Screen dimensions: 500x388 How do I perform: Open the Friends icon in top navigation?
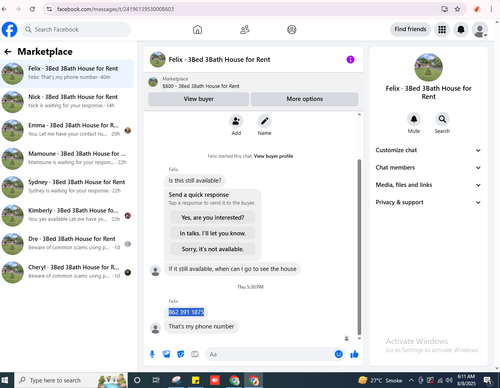245,30
